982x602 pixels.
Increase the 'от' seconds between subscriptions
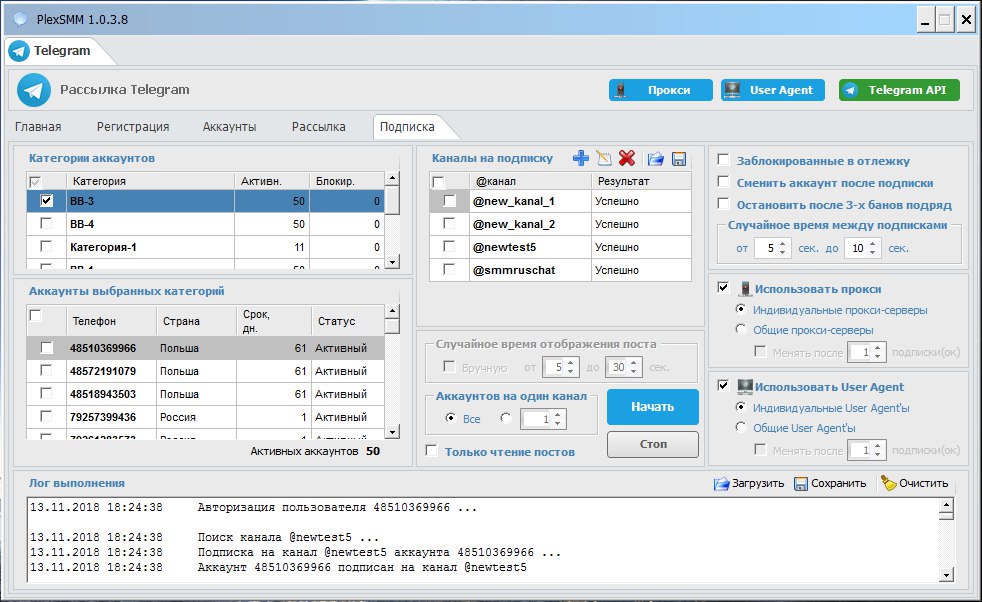click(x=782, y=244)
